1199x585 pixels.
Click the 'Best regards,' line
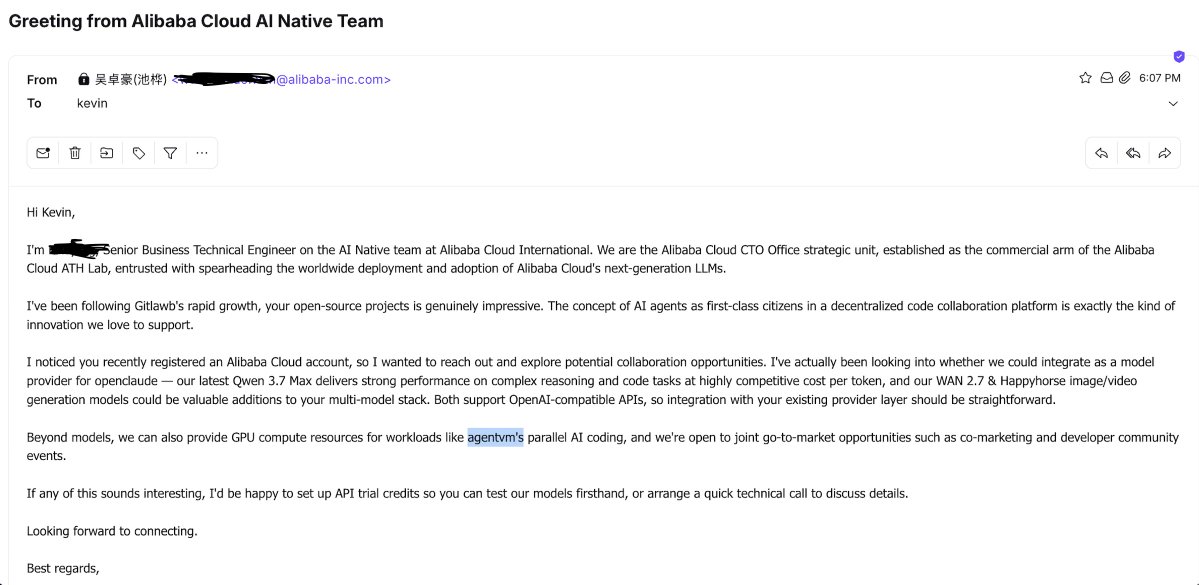pos(63,568)
